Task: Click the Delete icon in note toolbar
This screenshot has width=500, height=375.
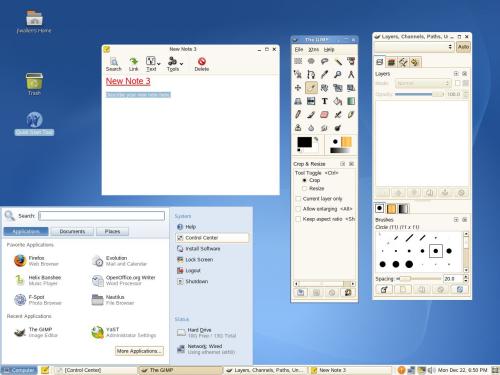Action: pyautogui.click(x=202, y=64)
